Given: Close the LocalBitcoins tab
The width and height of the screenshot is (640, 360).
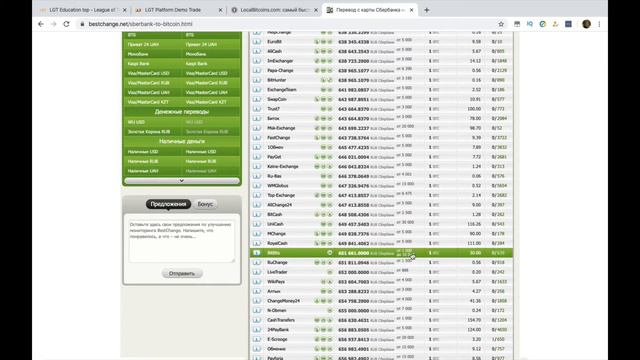Looking at the screenshot, I should 316,10.
